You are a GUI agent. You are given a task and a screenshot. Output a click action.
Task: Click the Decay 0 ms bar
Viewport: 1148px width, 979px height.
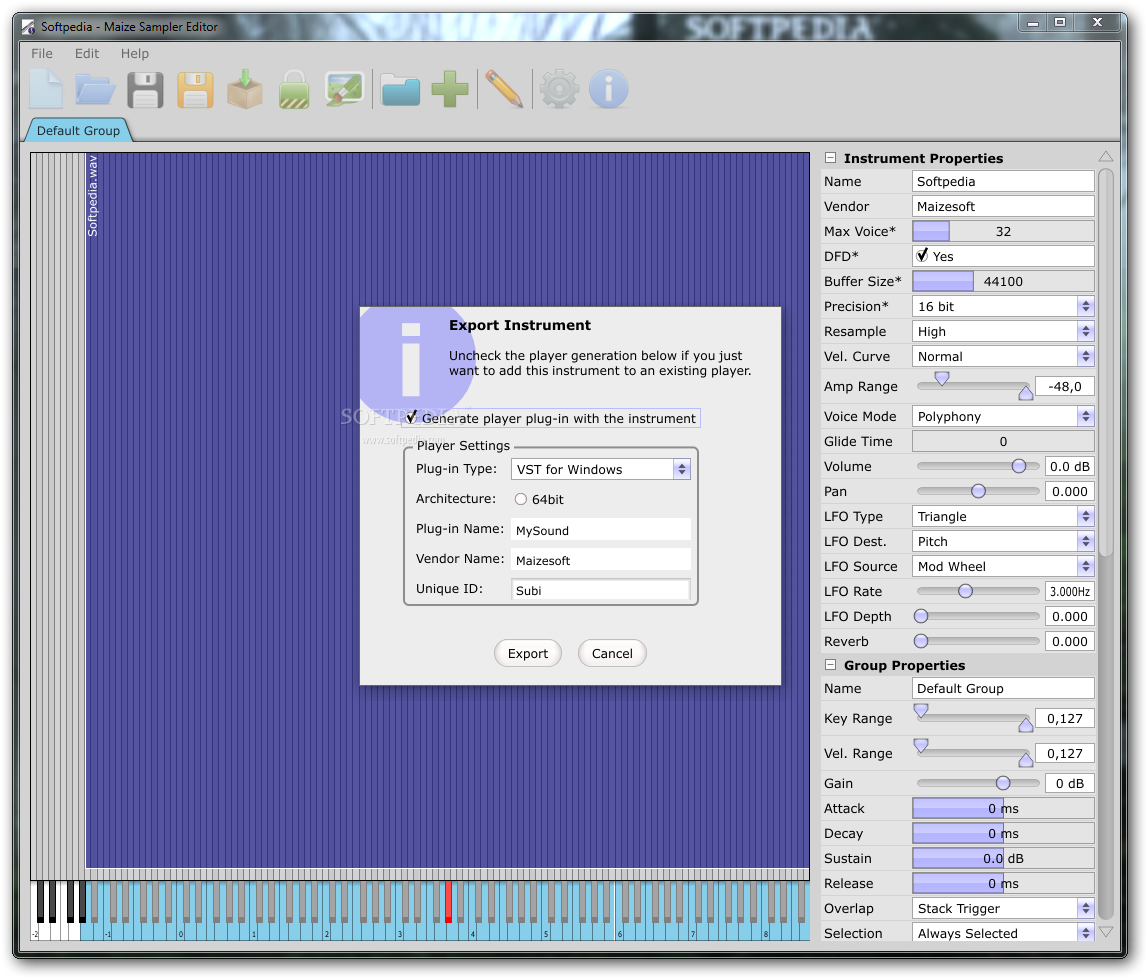(x=1003, y=833)
